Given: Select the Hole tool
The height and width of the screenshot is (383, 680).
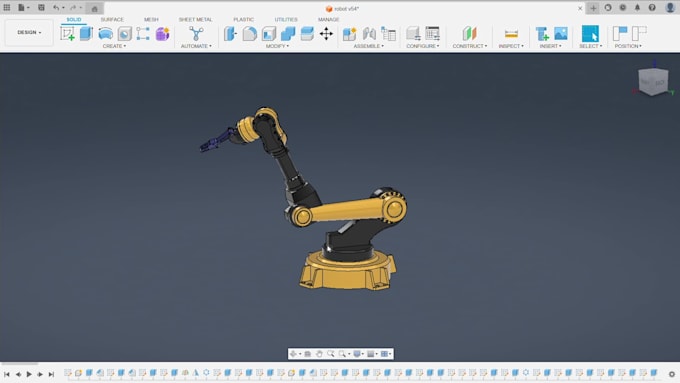Looking at the screenshot, I should pyautogui.click(x=124, y=34).
